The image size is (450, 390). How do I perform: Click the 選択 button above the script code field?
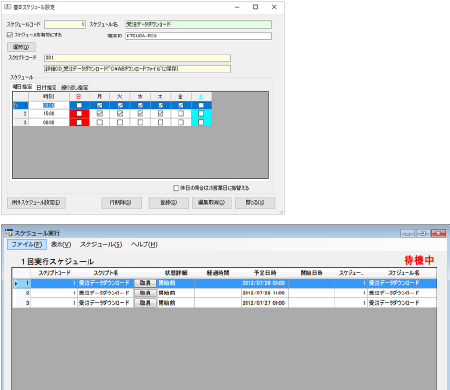click(x=21, y=47)
